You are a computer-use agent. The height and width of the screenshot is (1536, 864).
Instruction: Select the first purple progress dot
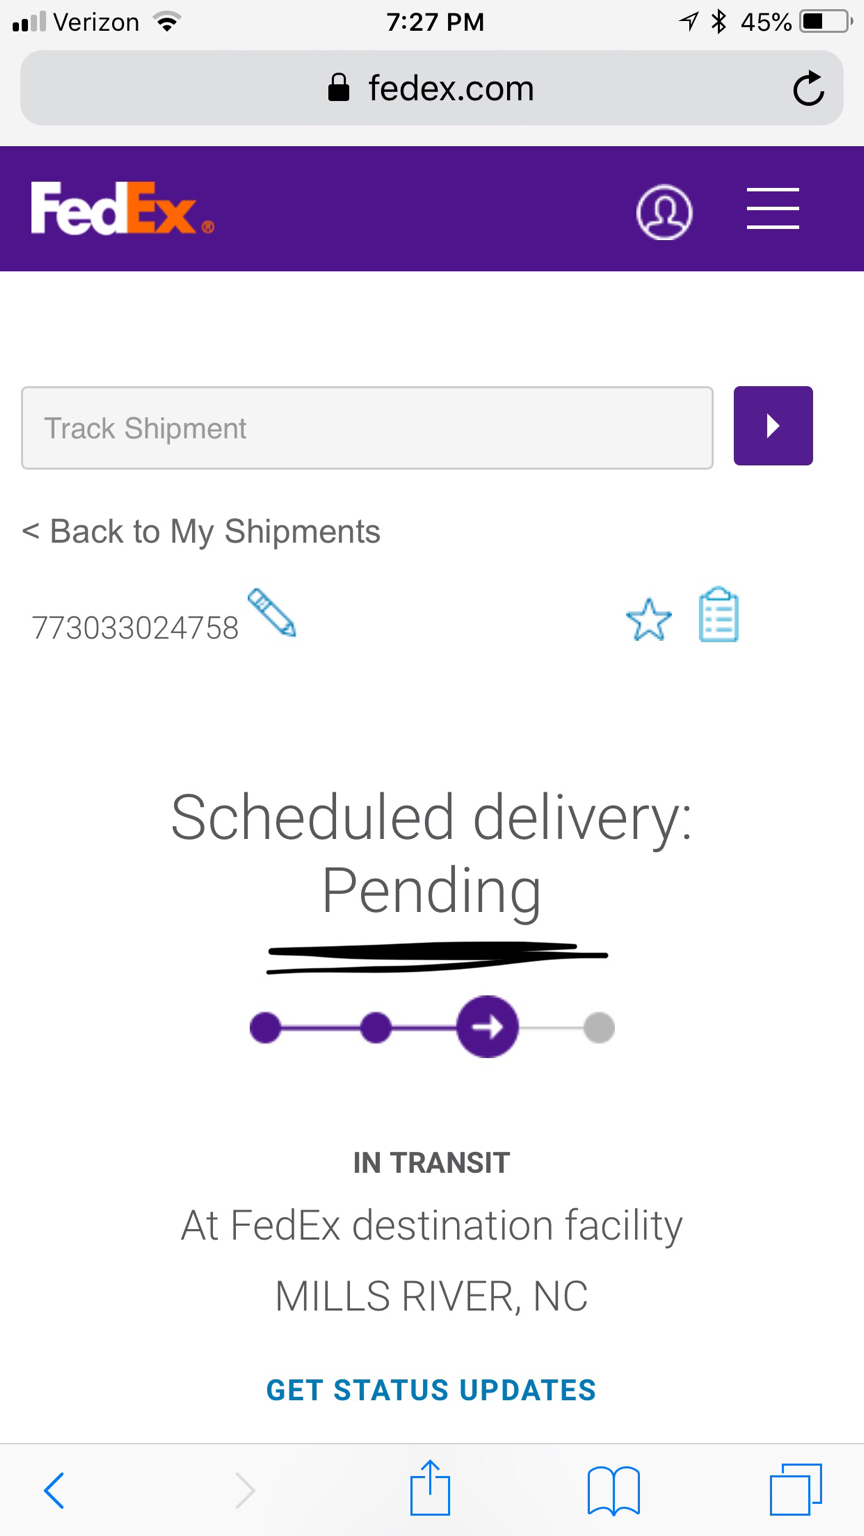pyautogui.click(x=265, y=1027)
